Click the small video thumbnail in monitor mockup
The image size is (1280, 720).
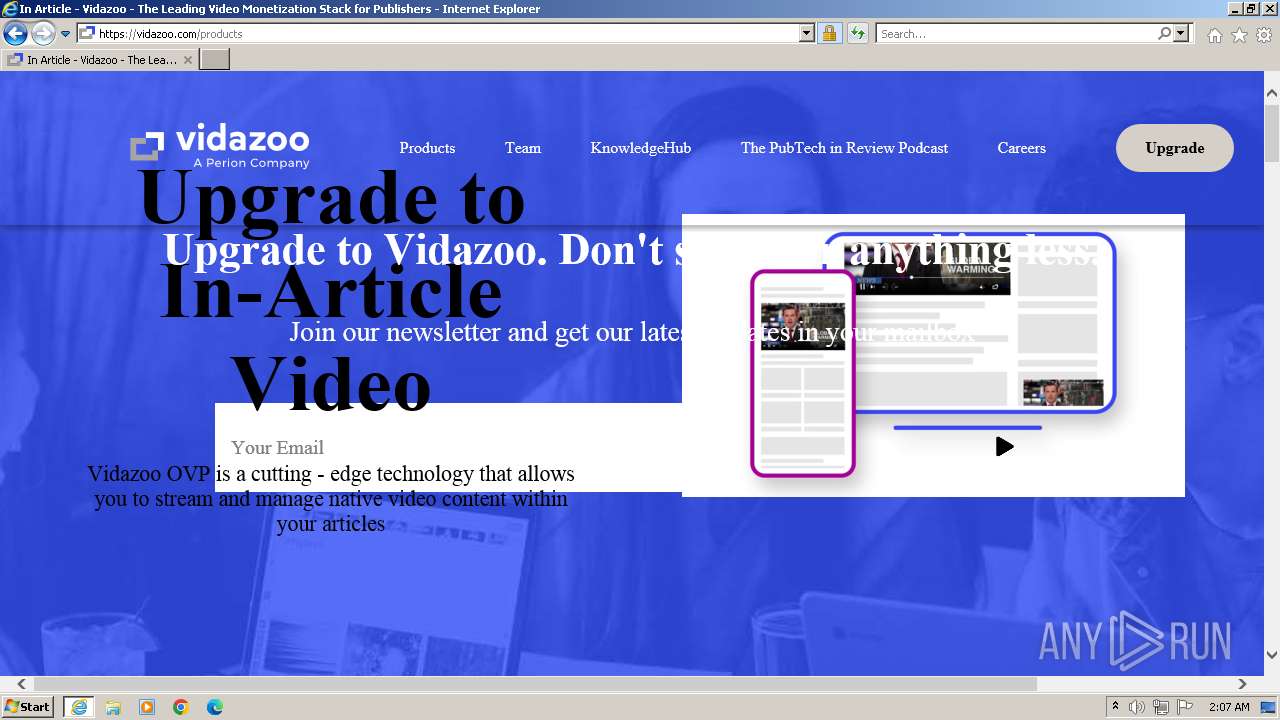pyautogui.click(x=1063, y=392)
